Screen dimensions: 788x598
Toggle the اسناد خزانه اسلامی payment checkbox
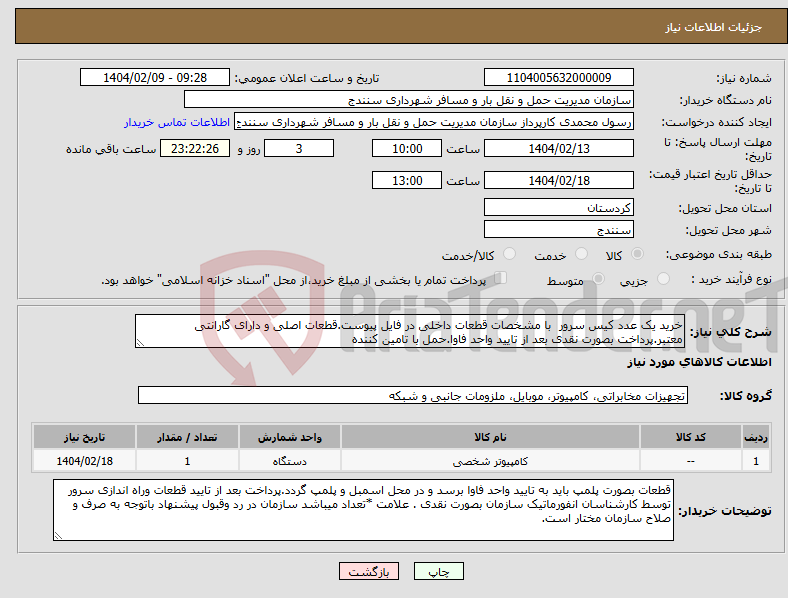[500, 278]
